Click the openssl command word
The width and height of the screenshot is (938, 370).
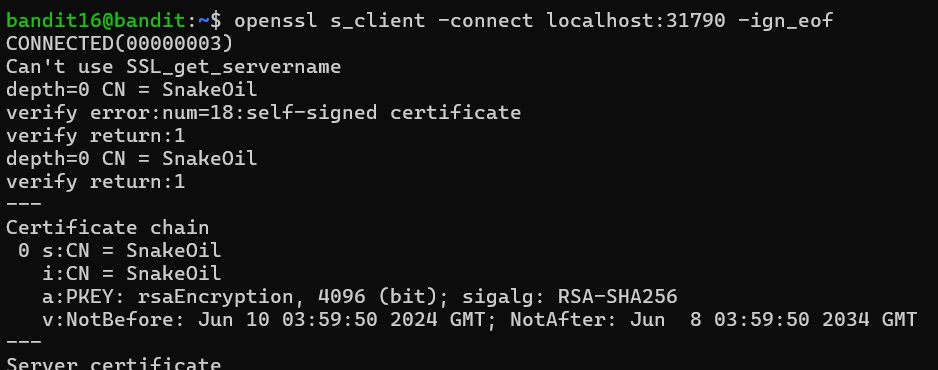(276, 21)
